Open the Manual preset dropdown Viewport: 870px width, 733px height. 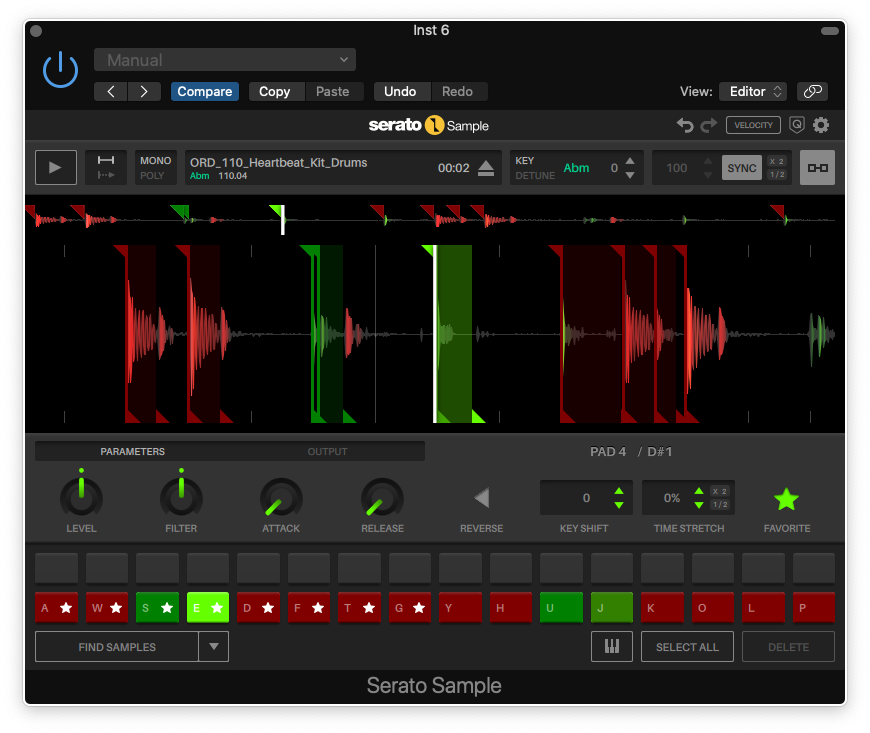(x=225, y=60)
